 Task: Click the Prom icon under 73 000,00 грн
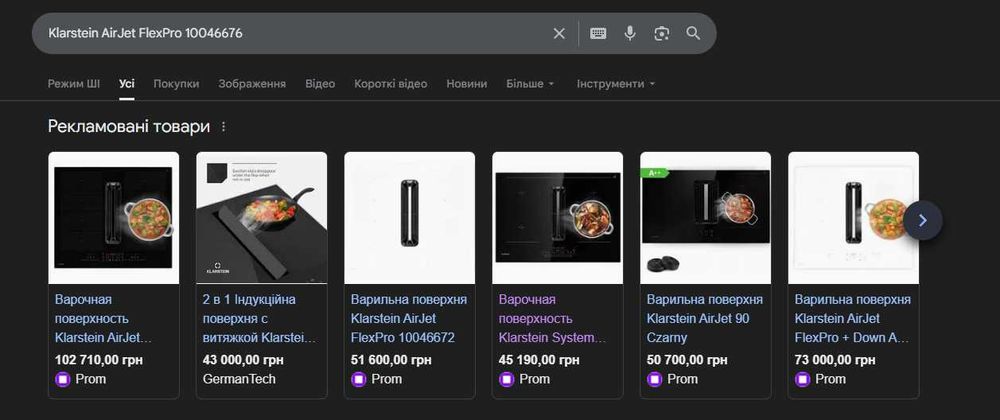pos(802,379)
